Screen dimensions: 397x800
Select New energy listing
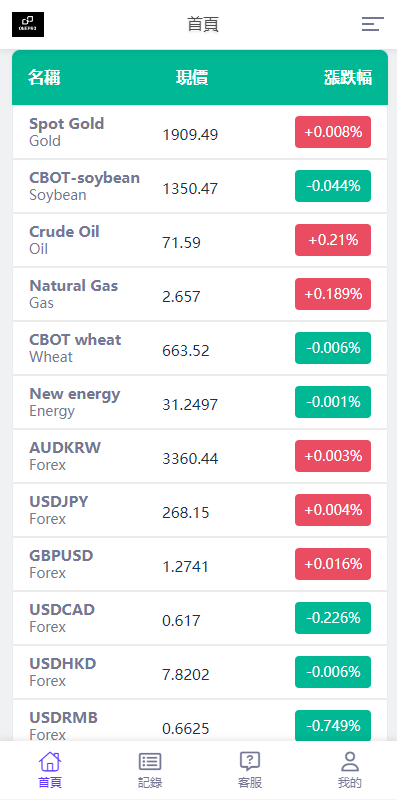[x=200, y=402]
